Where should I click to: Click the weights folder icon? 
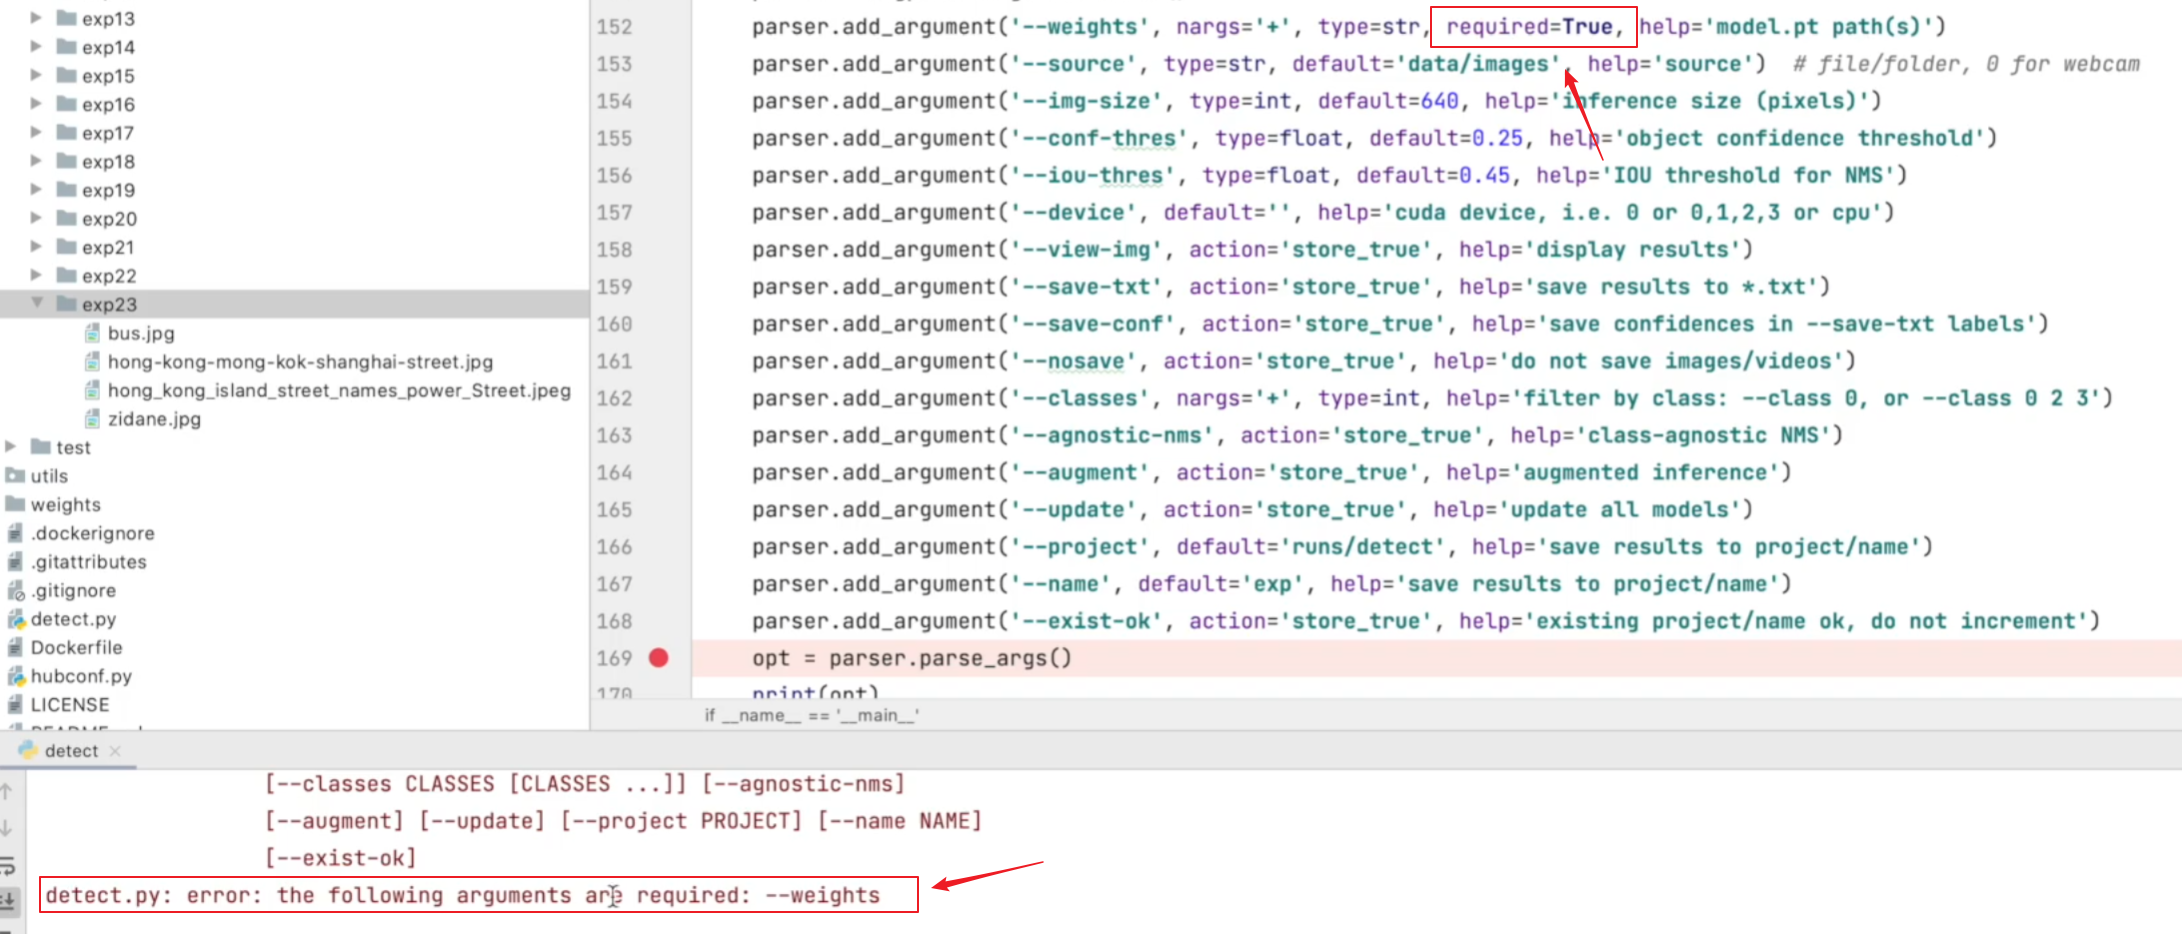point(15,504)
